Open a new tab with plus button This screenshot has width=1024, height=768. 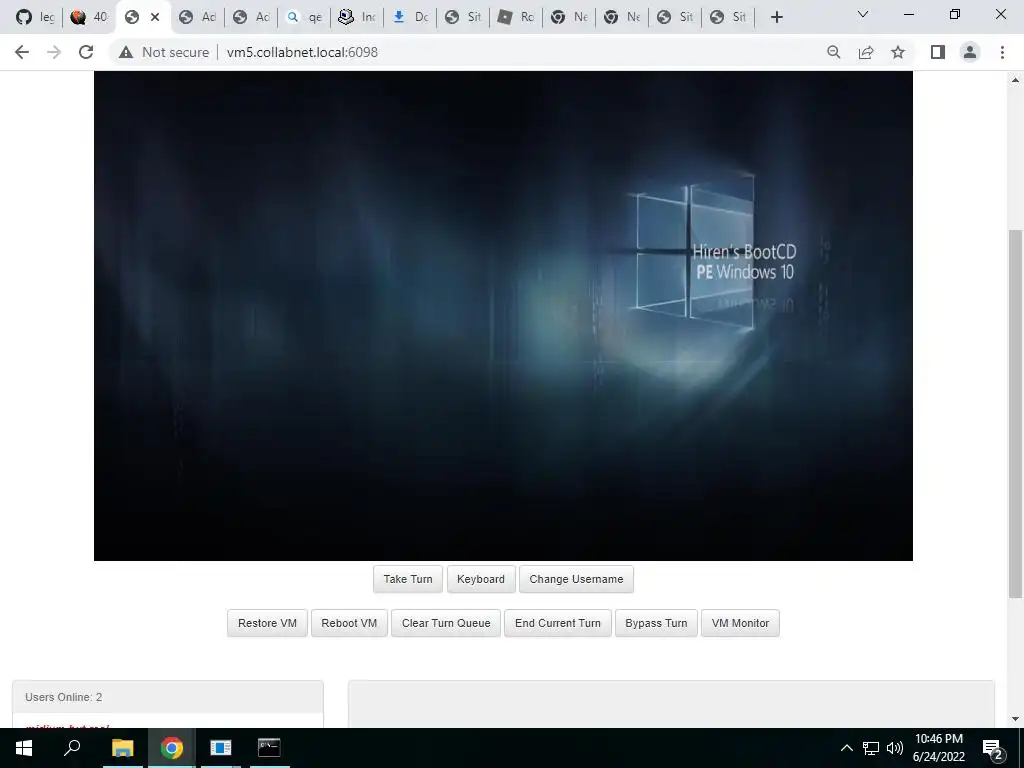pos(776,17)
